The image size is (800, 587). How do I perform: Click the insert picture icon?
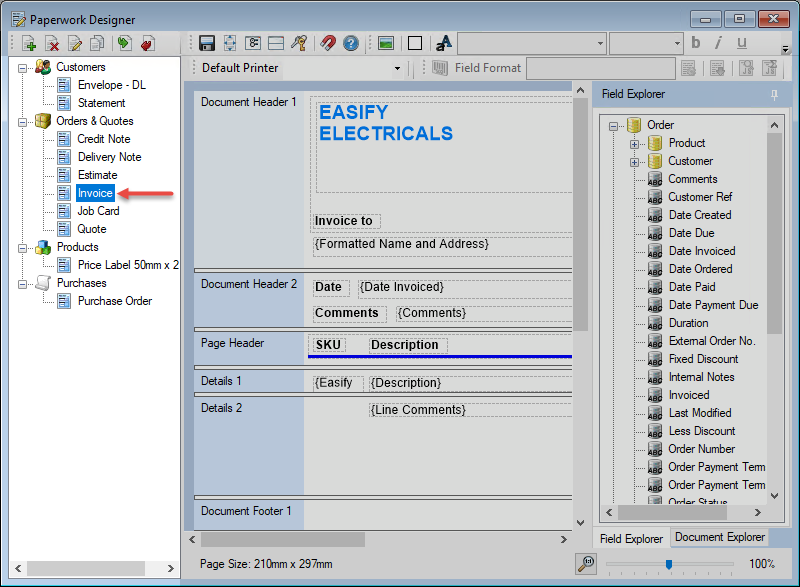click(x=385, y=43)
